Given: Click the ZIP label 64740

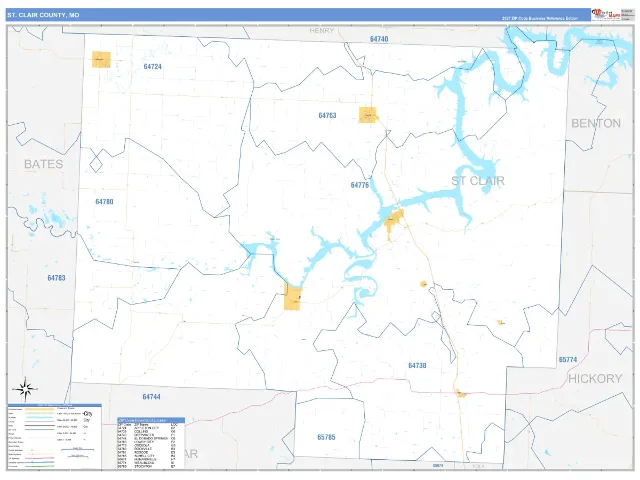Looking at the screenshot, I should coord(379,39).
